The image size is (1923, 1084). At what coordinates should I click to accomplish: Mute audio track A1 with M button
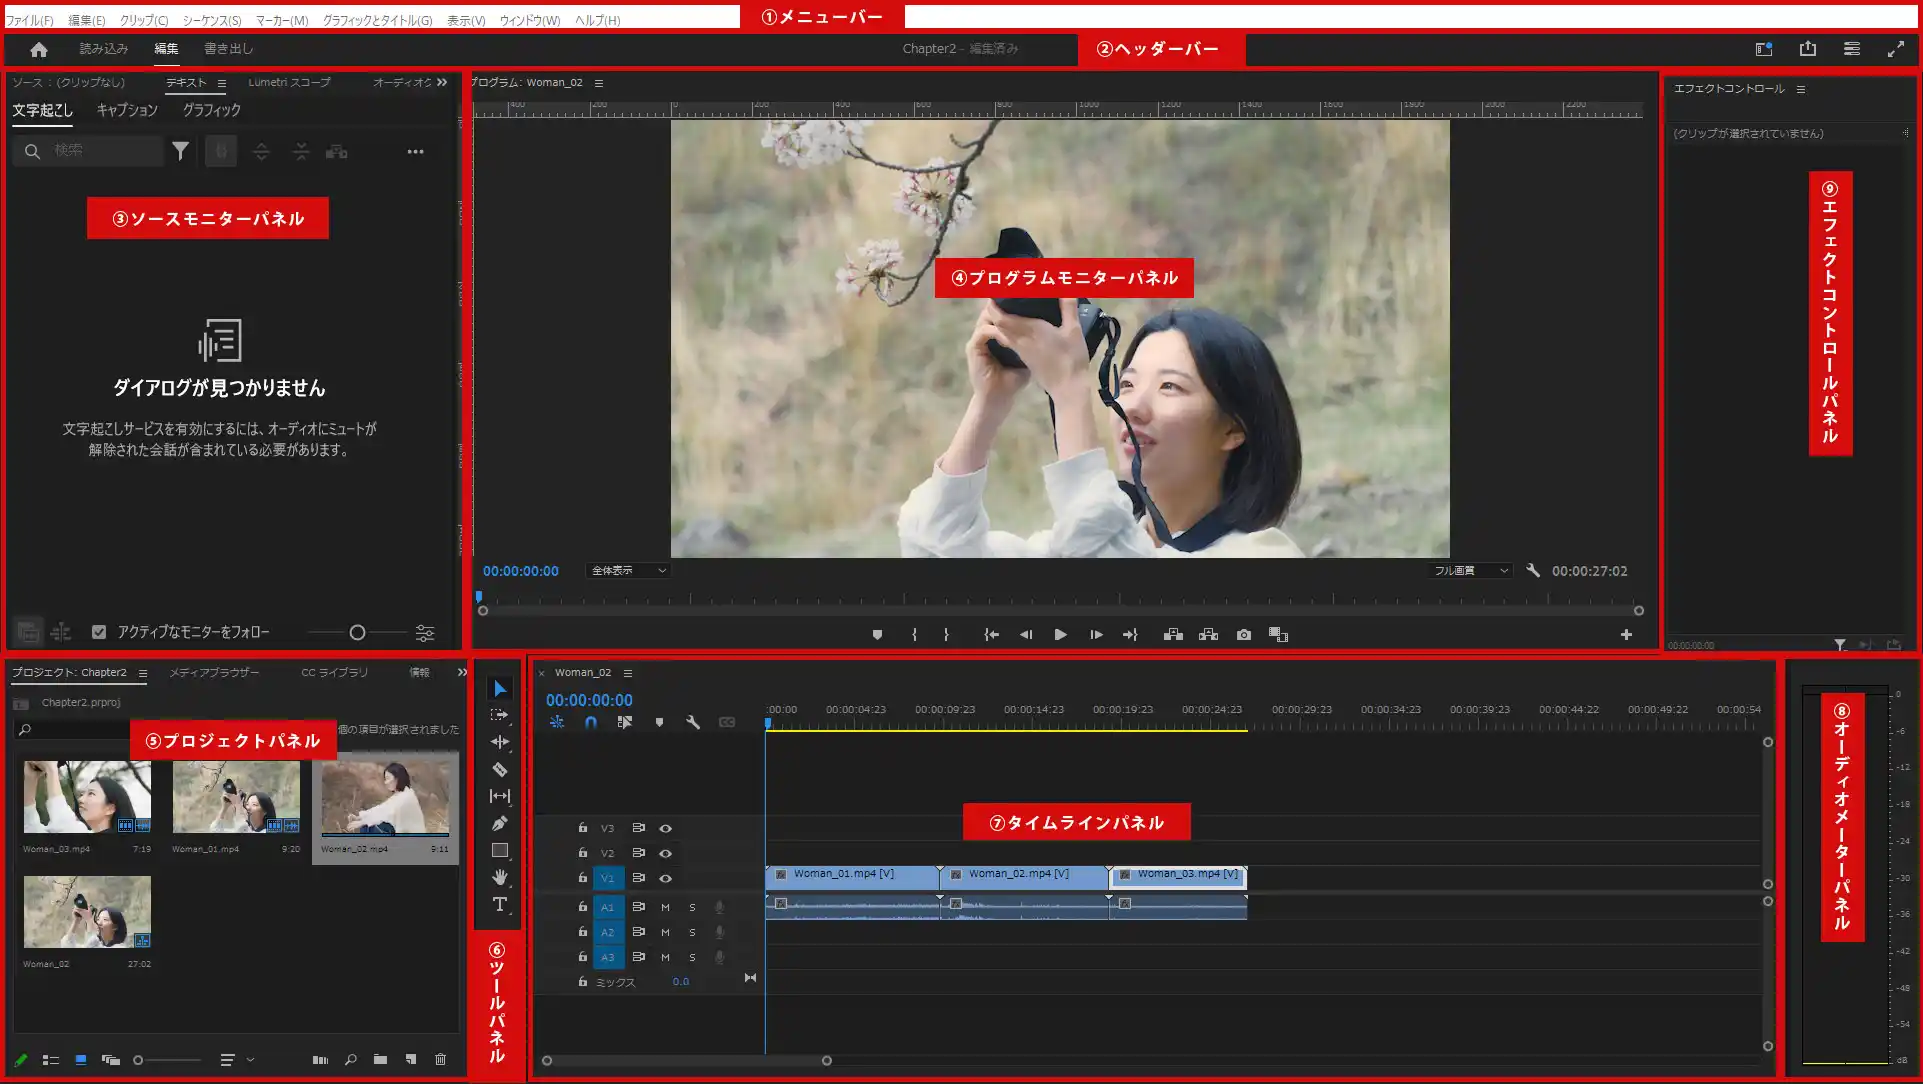click(665, 907)
